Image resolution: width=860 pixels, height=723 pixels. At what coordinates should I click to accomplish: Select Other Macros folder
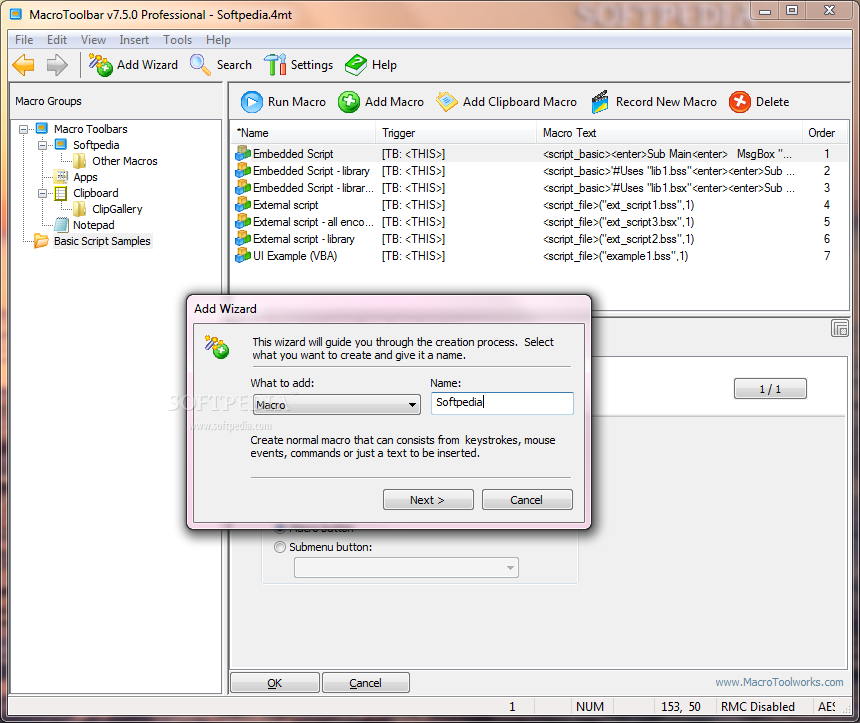click(125, 161)
